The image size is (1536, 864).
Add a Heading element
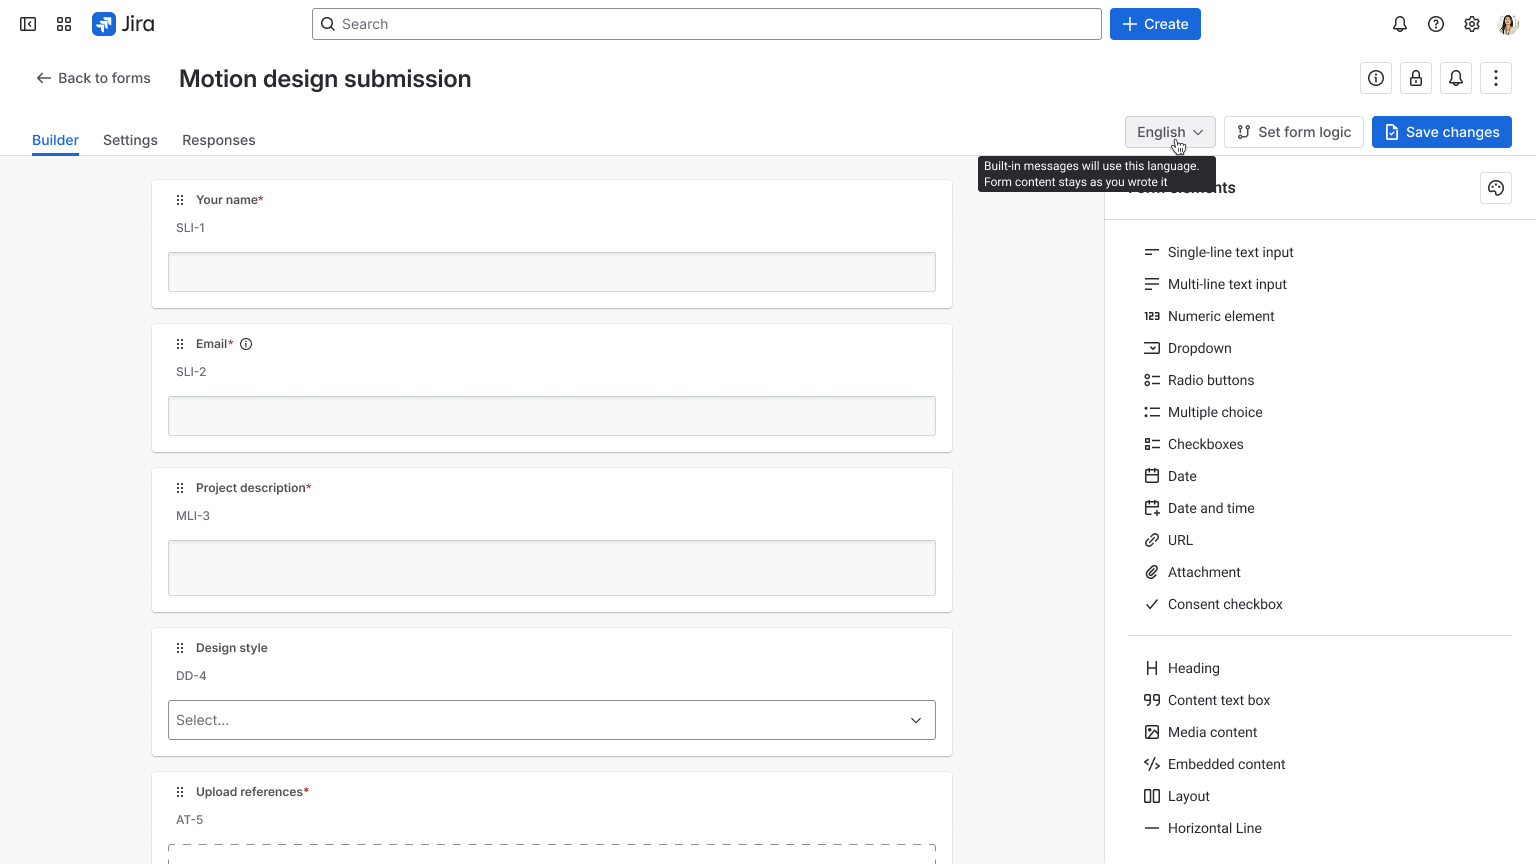(x=1182, y=668)
